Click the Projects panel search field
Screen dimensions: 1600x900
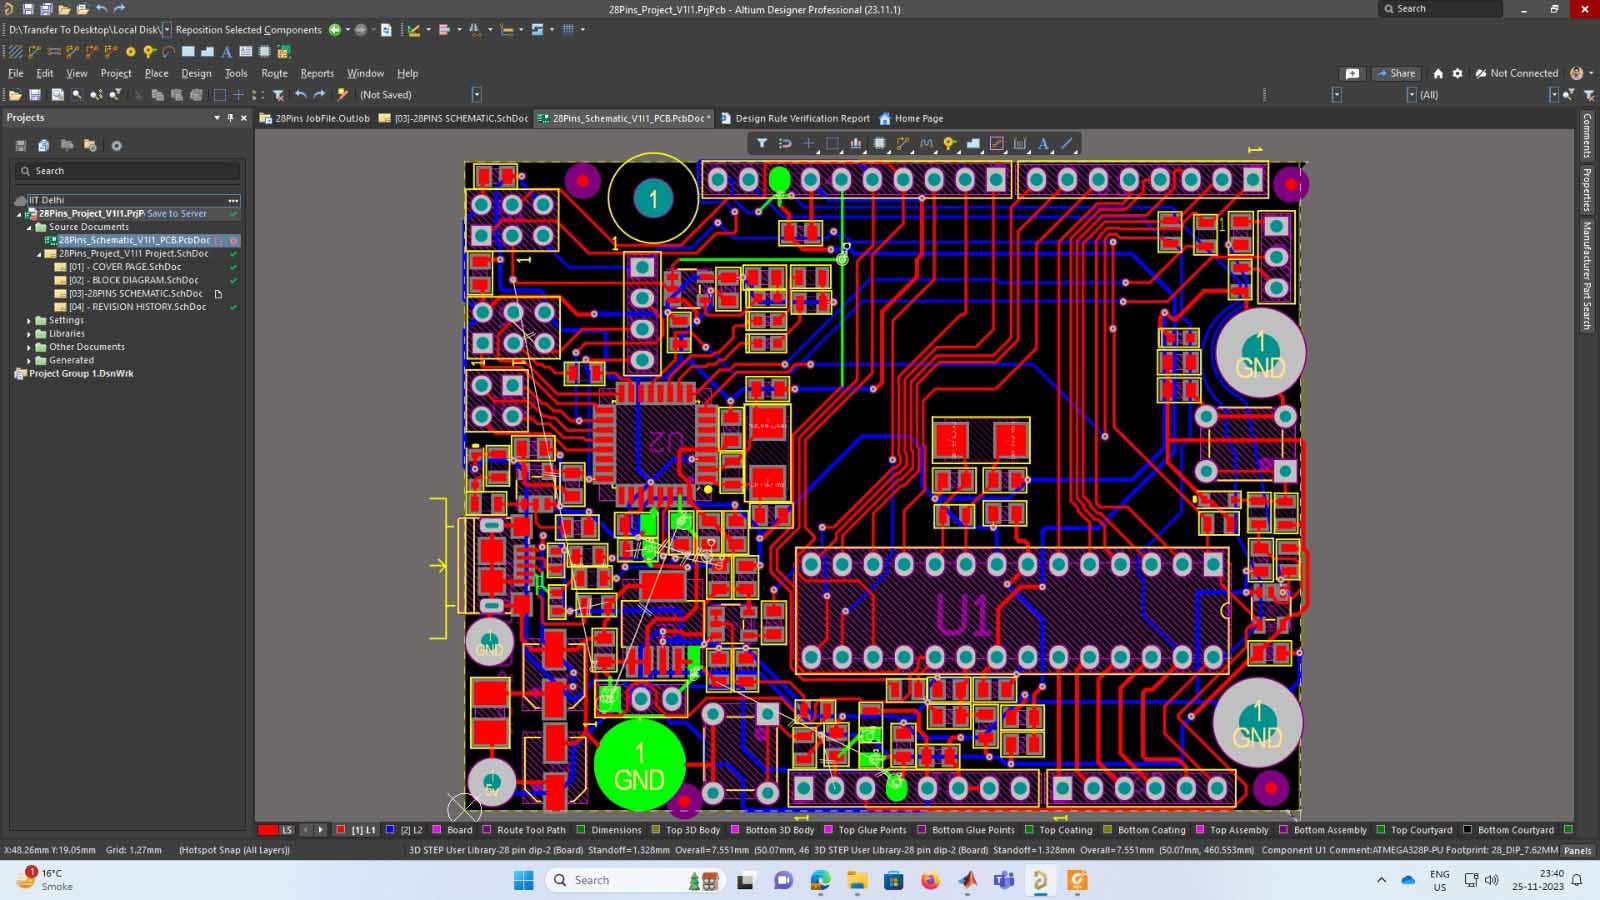pos(128,171)
